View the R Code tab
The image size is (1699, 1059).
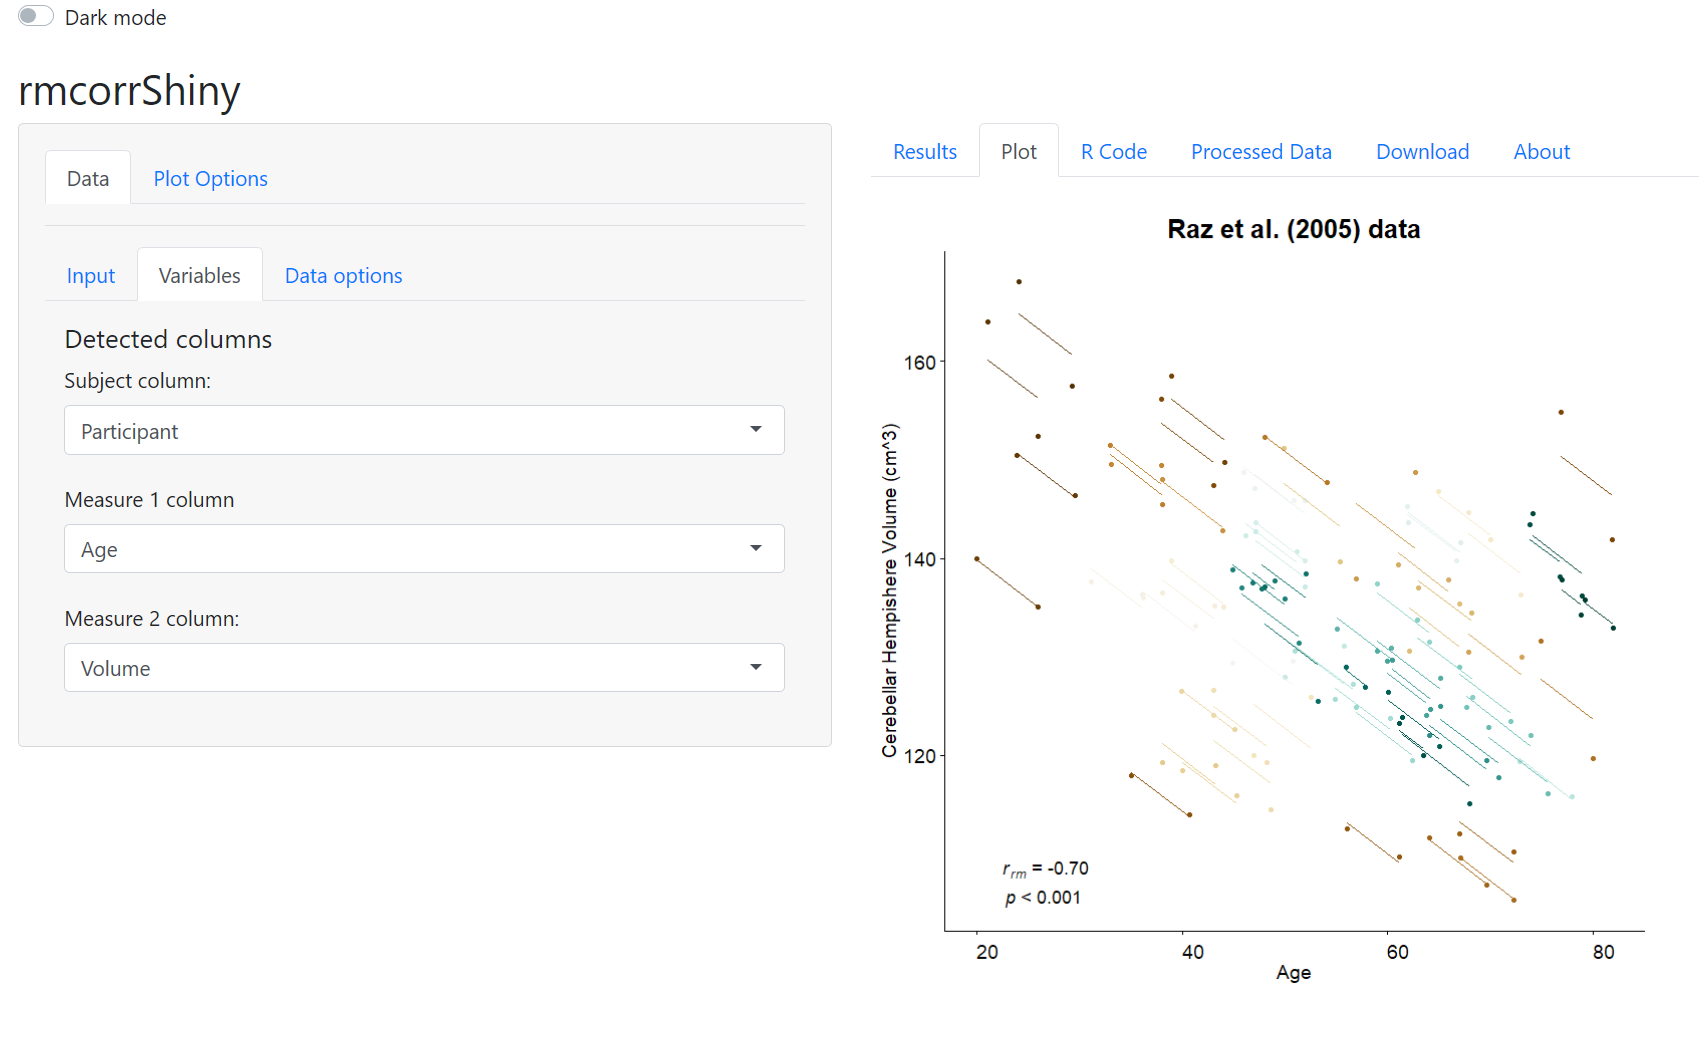coord(1113,152)
